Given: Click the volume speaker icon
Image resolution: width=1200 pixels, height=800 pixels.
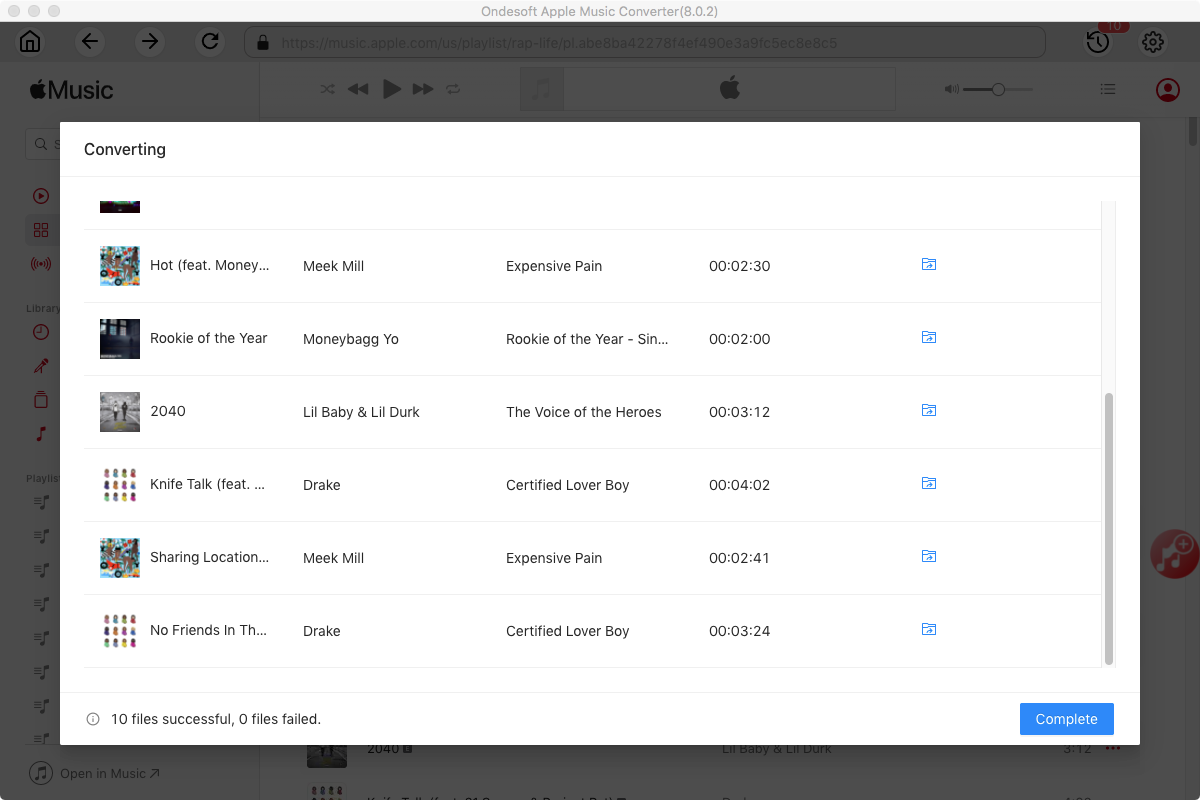Looking at the screenshot, I should point(951,89).
